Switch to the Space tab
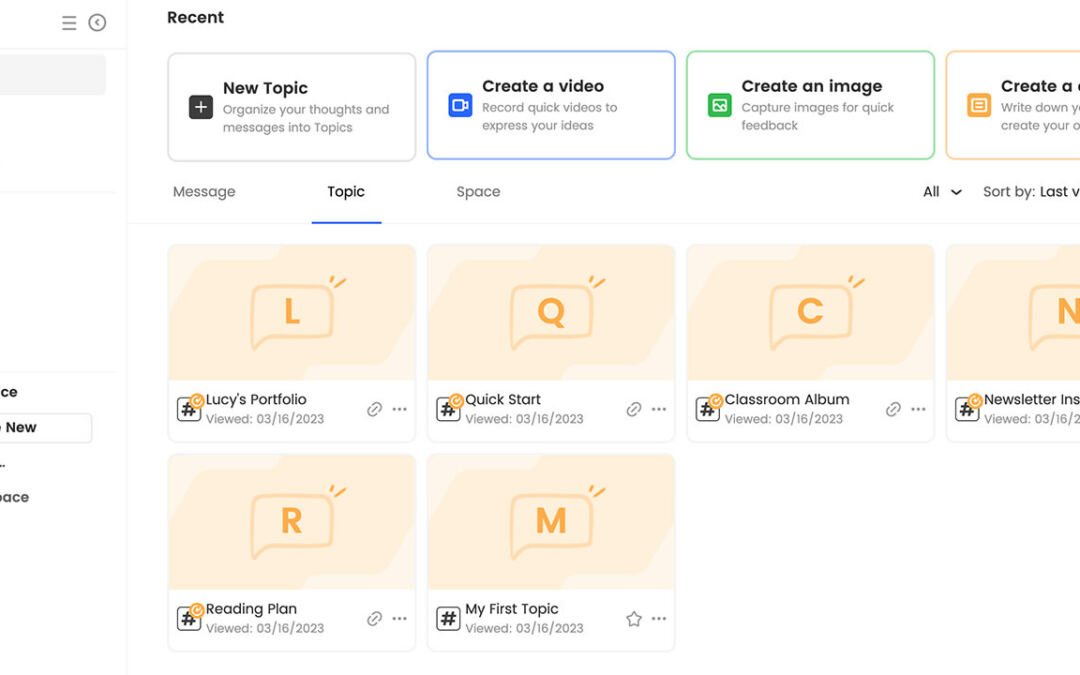This screenshot has width=1080, height=675. (478, 192)
